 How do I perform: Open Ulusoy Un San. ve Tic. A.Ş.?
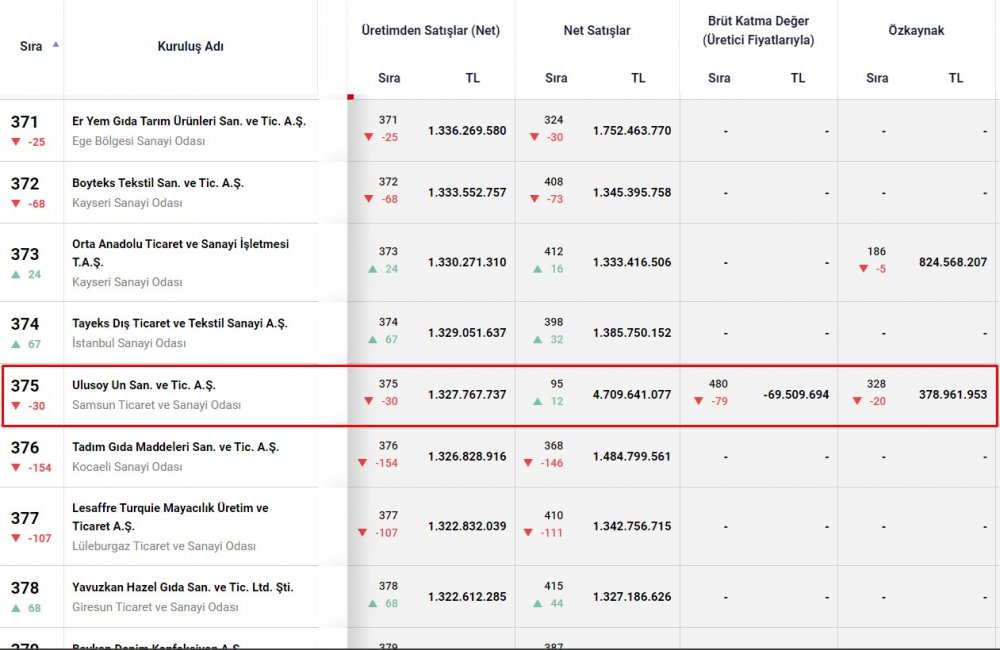[x=143, y=385]
